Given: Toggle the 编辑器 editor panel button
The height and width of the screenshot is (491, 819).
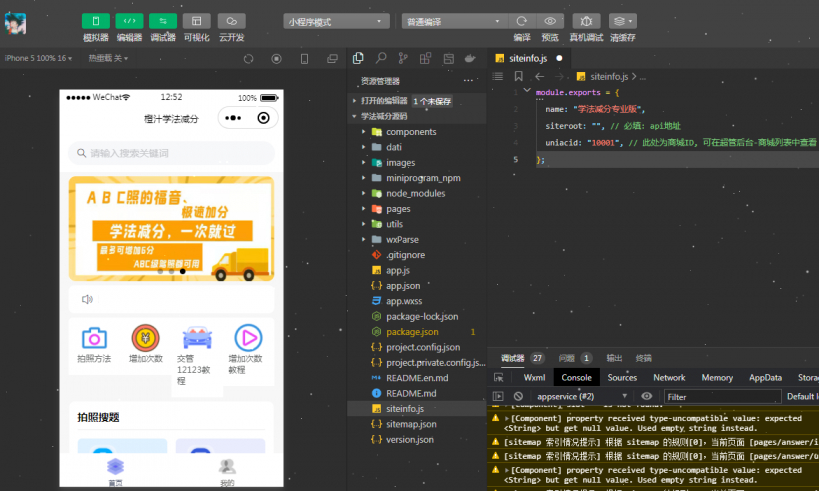Looking at the screenshot, I should pyautogui.click(x=129, y=21).
